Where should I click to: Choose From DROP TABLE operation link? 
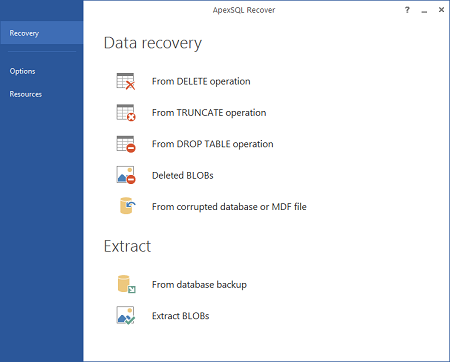pyautogui.click(x=213, y=144)
